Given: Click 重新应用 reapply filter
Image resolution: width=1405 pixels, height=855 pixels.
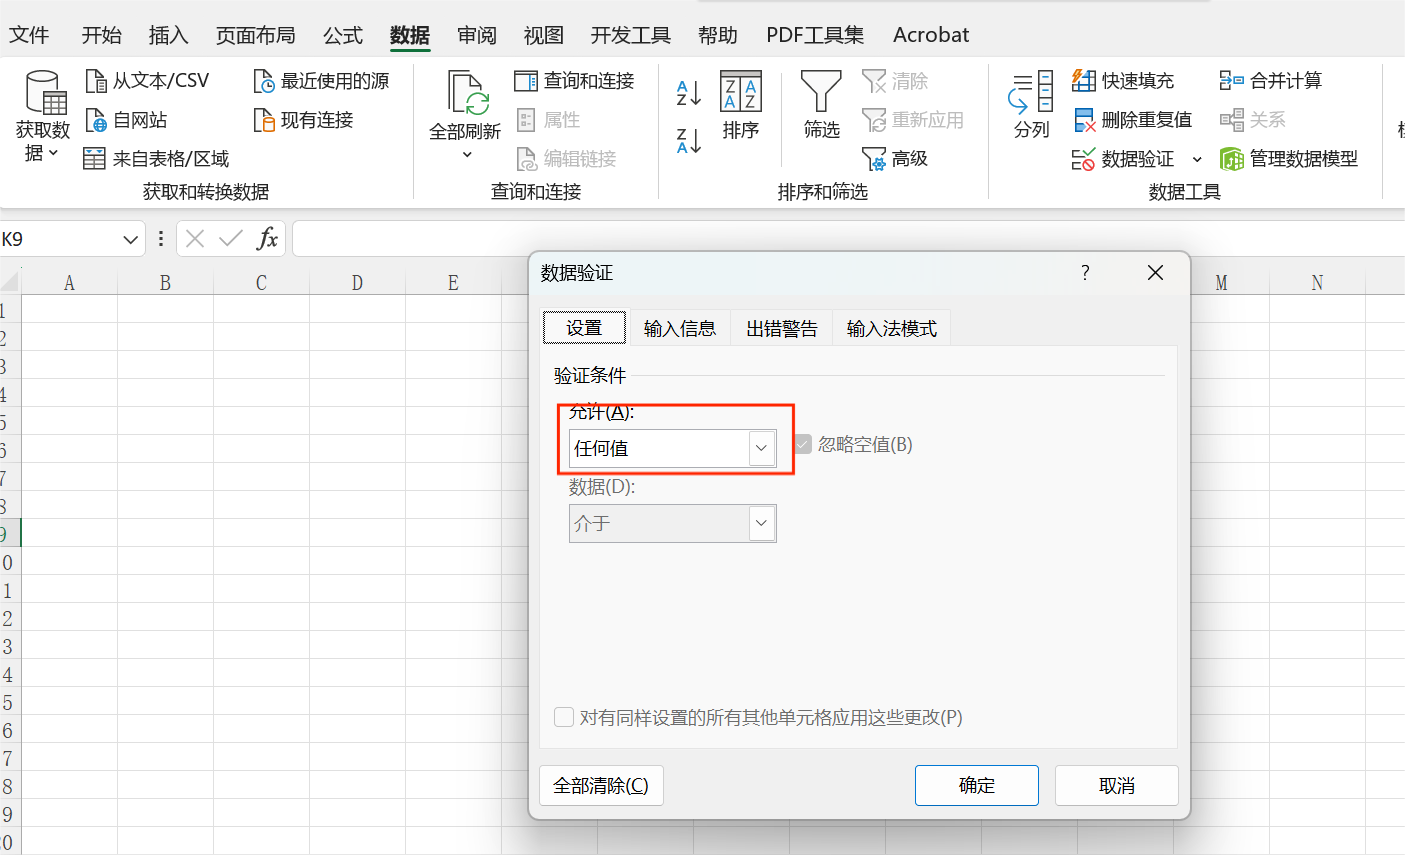Looking at the screenshot, I should [913, 120].
